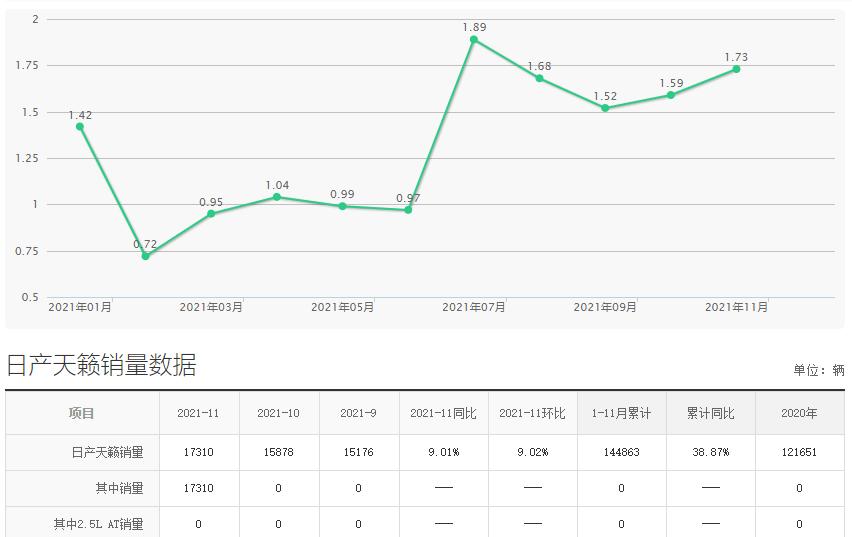The width and height of the screenshot is (852, 537).
Task: Click the 单位：辆 unit label
Action: click(x=818, y=370)
